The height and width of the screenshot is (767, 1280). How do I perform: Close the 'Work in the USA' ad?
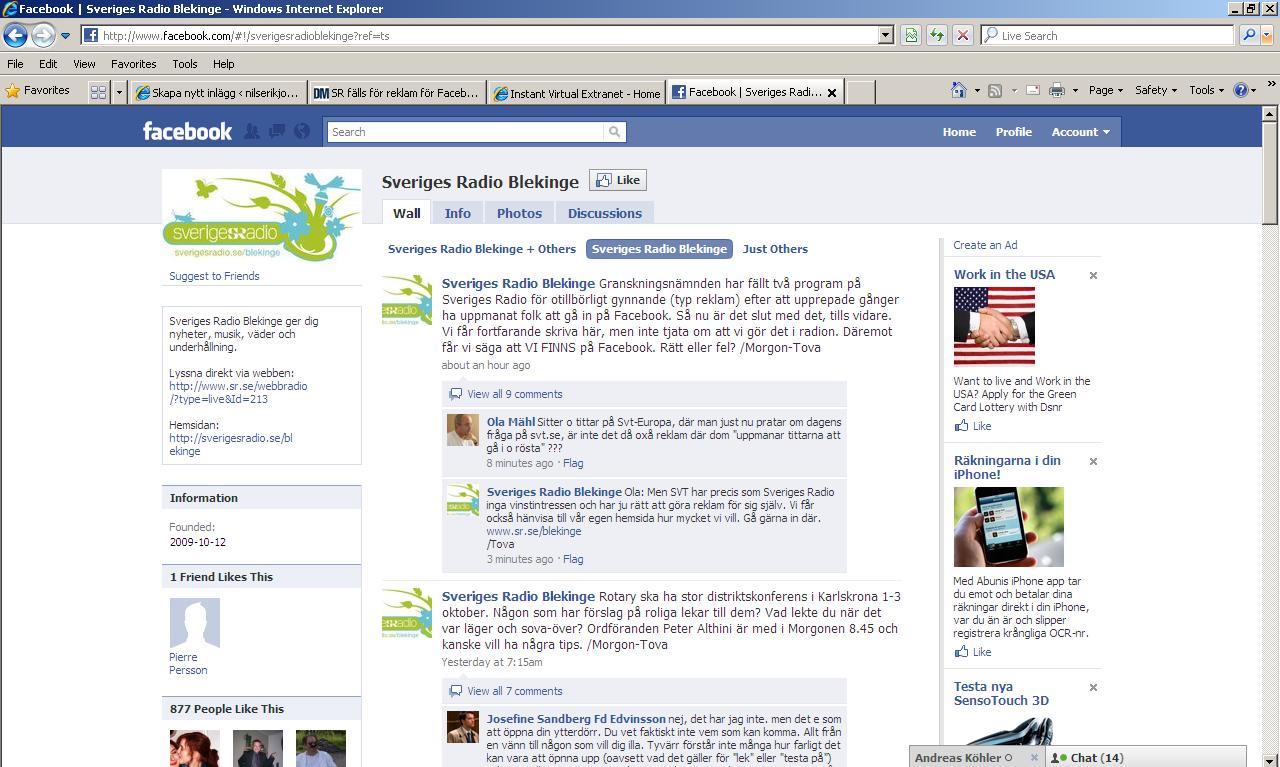coord(1093,275)
